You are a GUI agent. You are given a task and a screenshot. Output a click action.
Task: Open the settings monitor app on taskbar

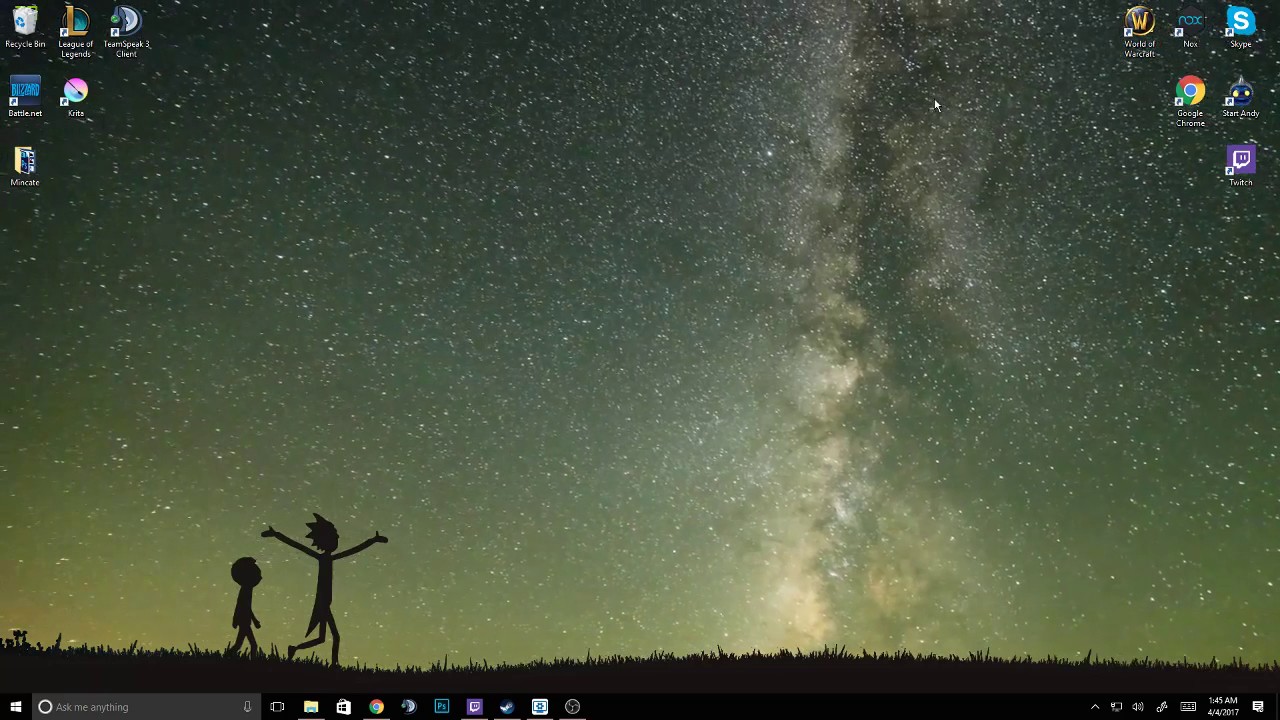point(540,707)
